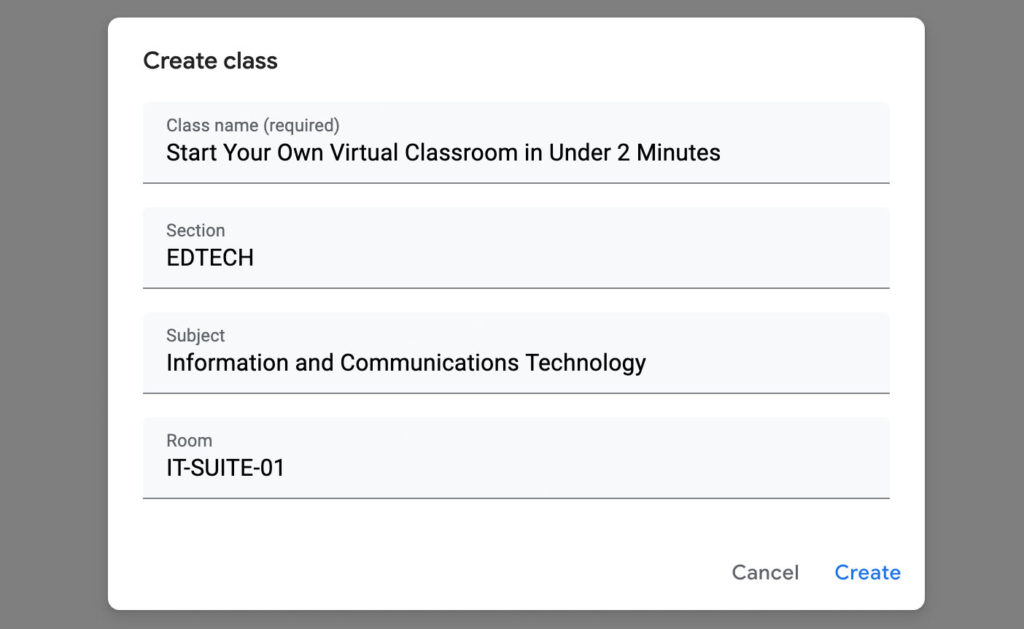This screenshot has width=1024, height=629.
Task: Select the 'Information and Communications Technology' text
Action: (x=406, y=363)
